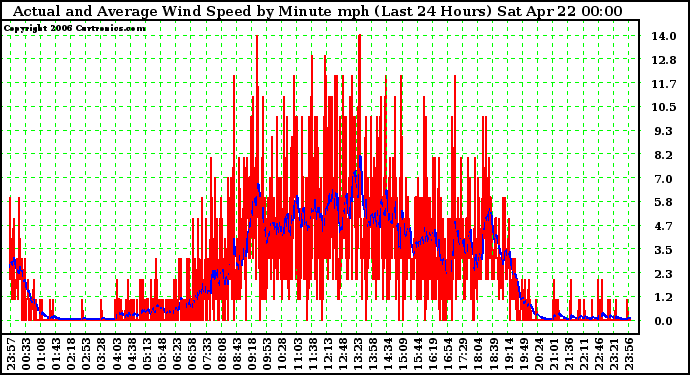Click the 01:43 time label
The width and height of the screenshot is (690, 375).
coord(56,353)
